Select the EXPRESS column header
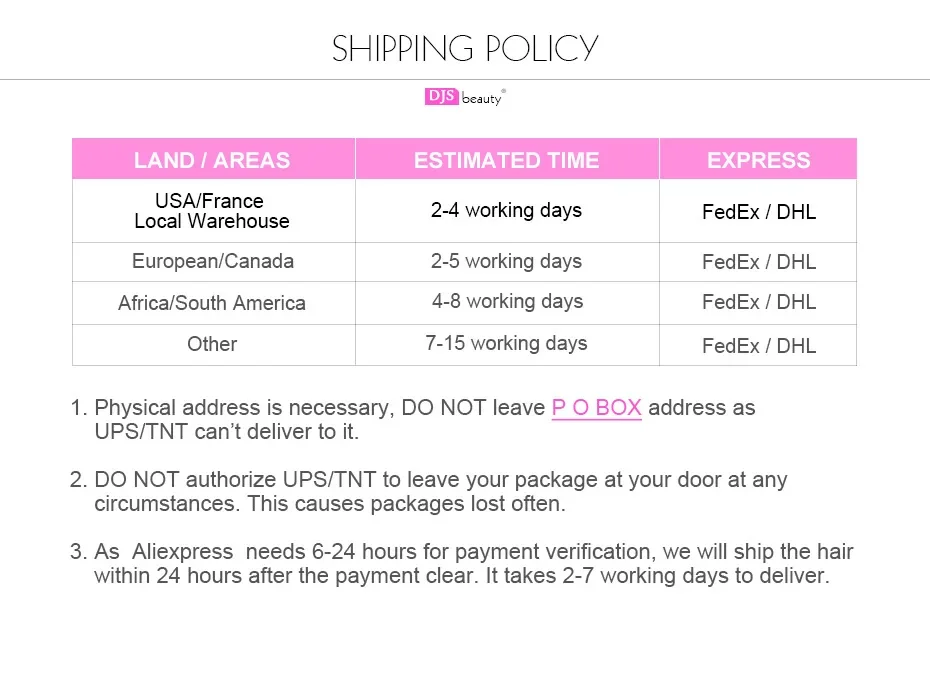 (758, 160)
